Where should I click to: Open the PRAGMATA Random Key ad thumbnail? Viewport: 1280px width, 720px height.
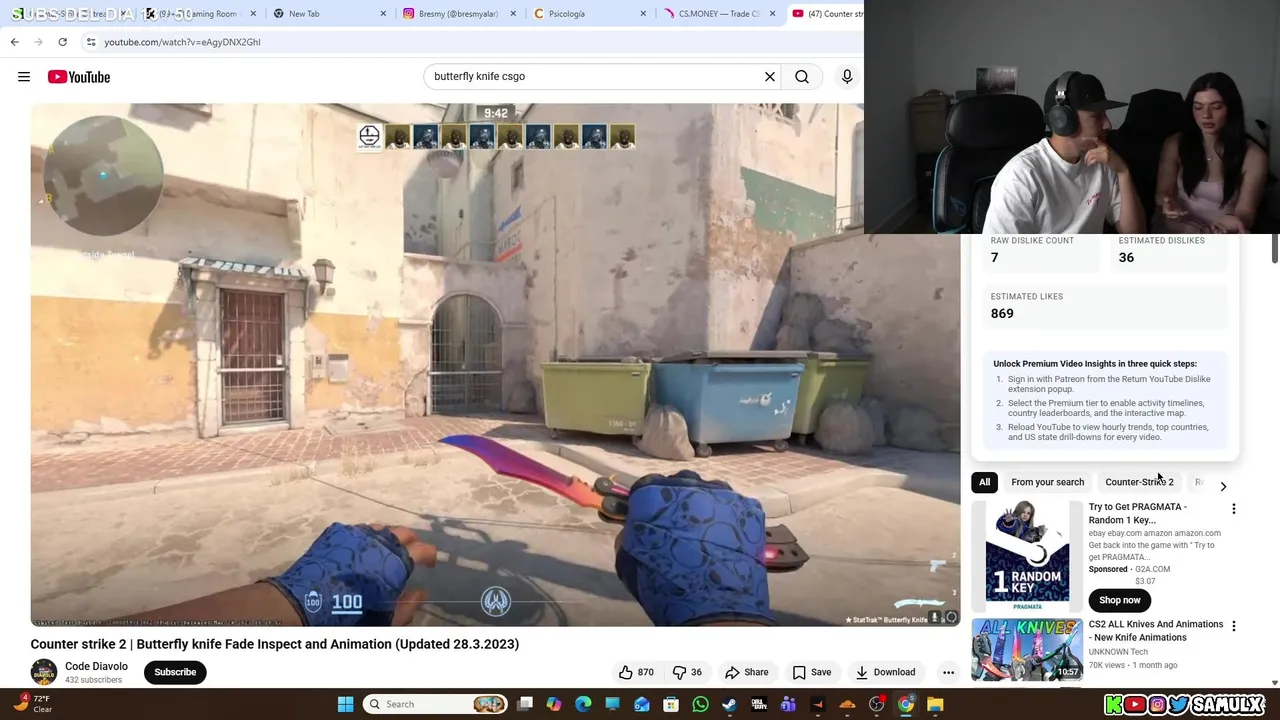tap(1027, 556)
